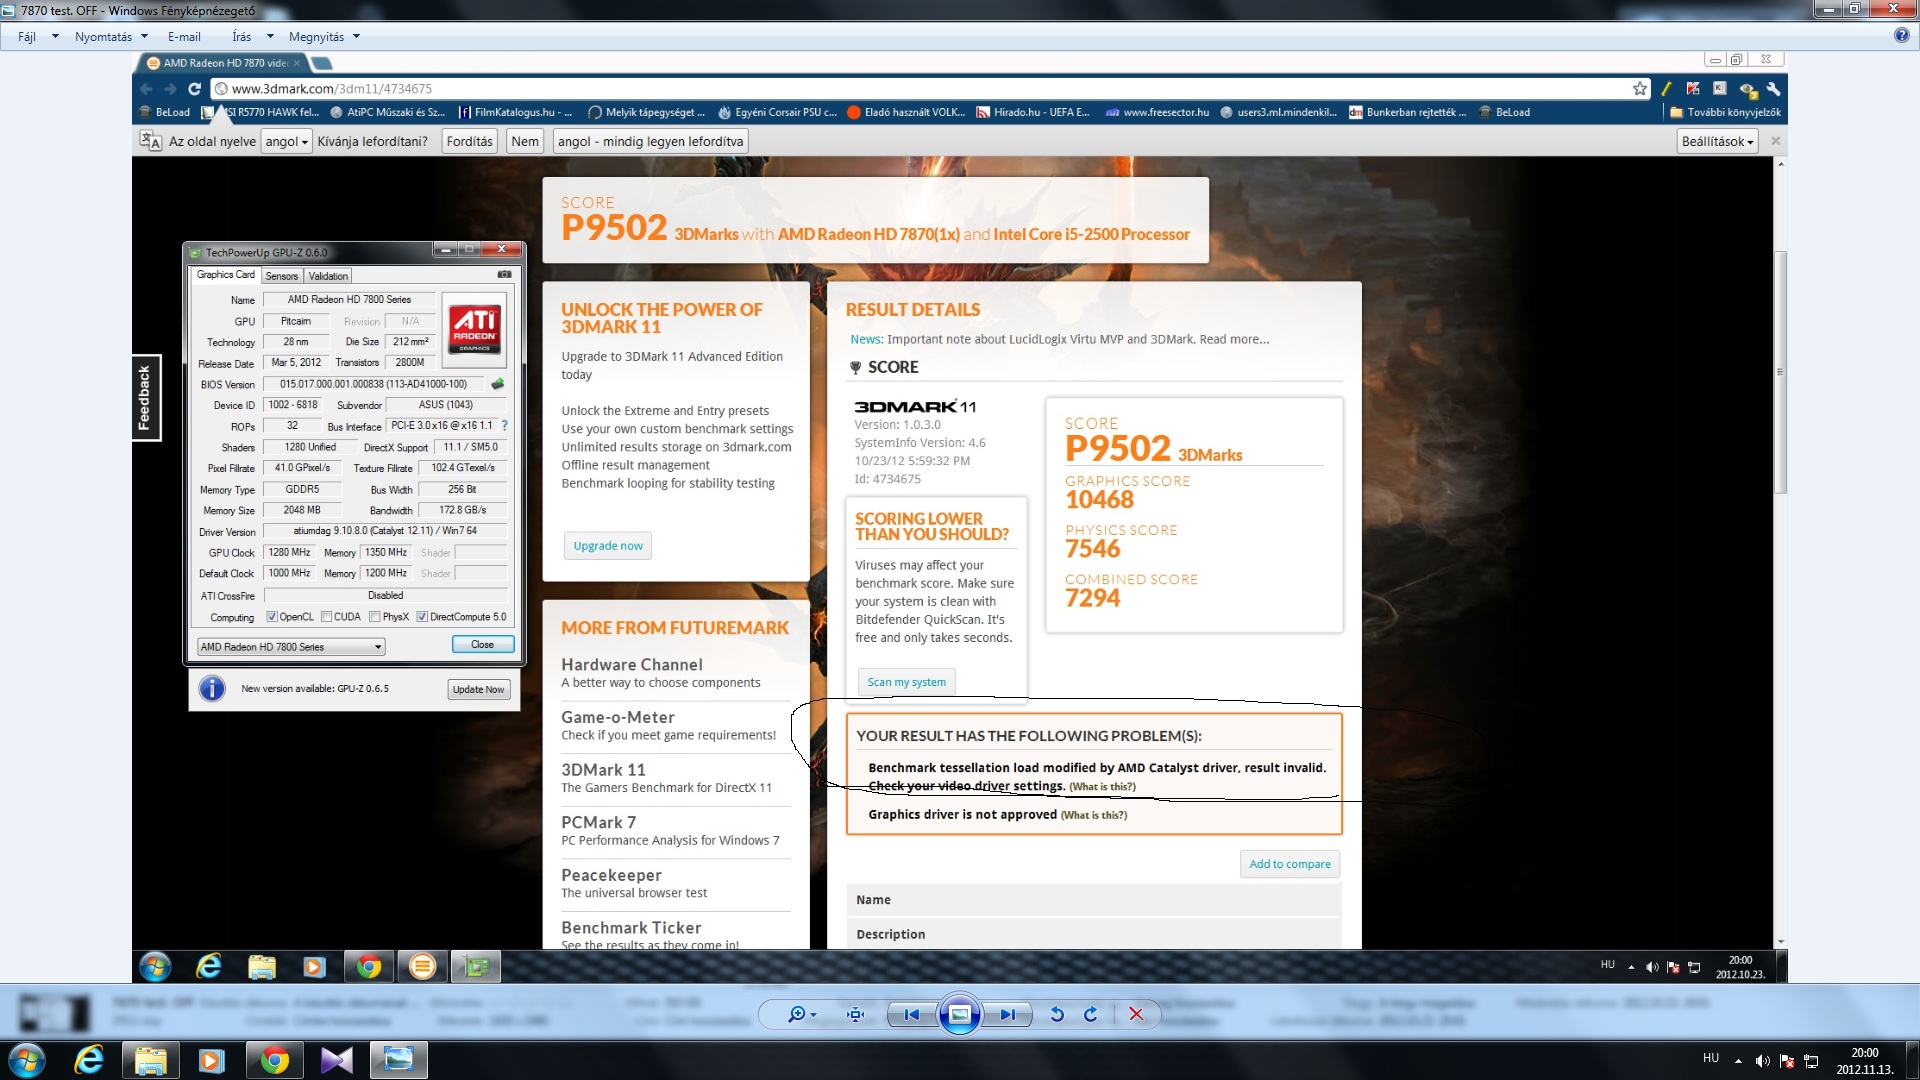Viewport: 1920px width, 1080px height.
Task: Open Windows Start menu in bottom taskbar
Action: pyautogui.click(x=26, y=1060)
